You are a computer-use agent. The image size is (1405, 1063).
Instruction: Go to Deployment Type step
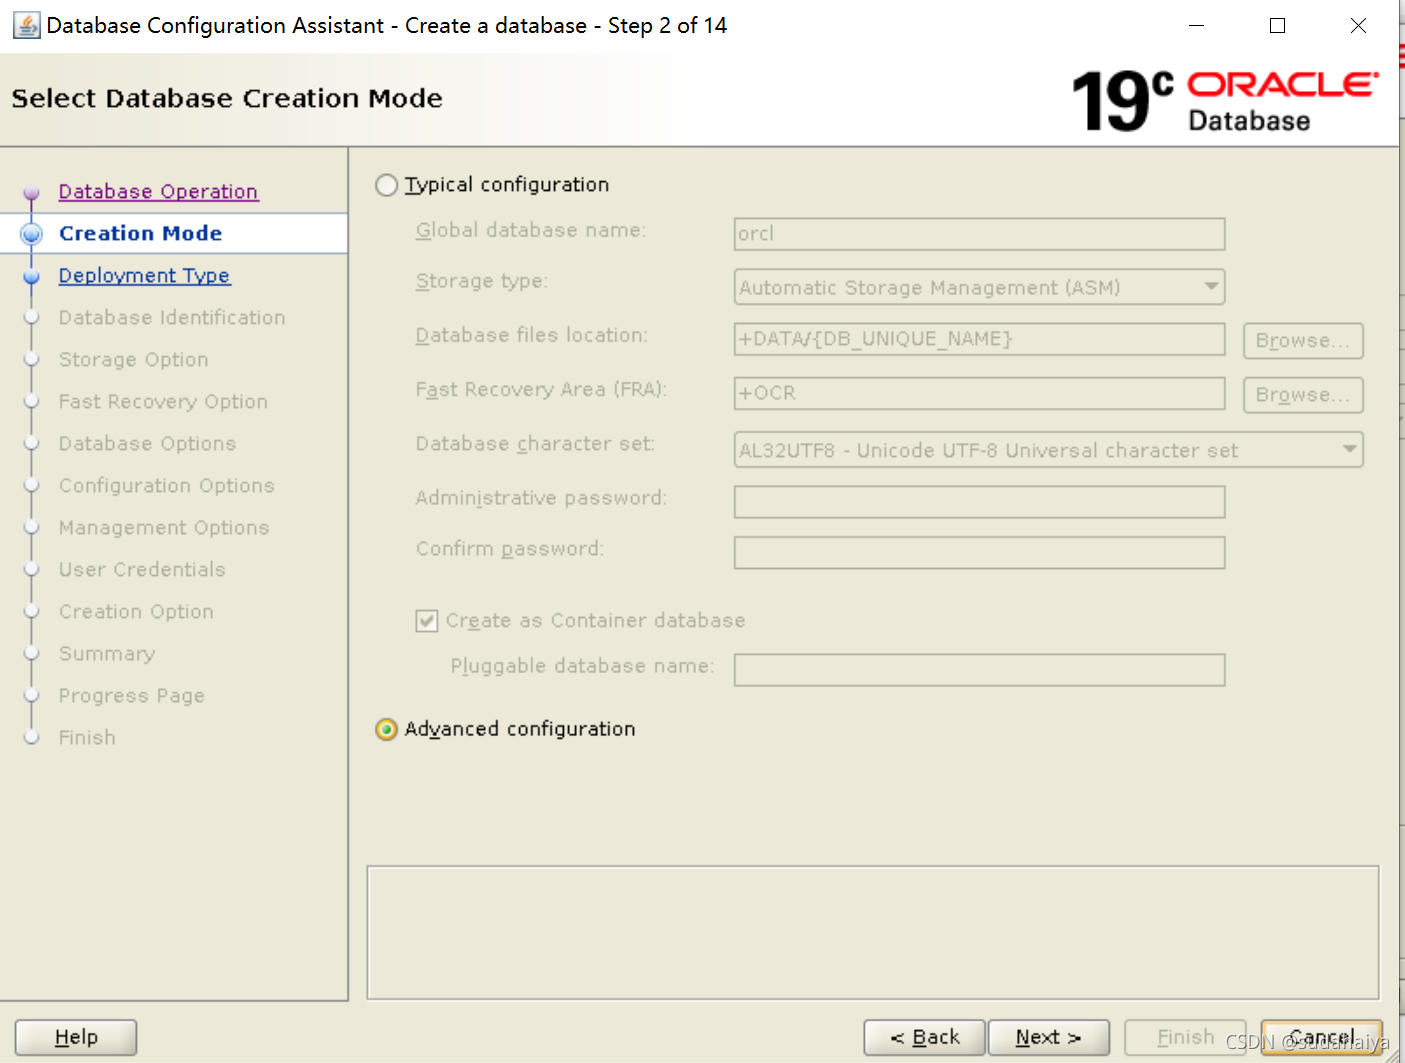pos(145,275)
